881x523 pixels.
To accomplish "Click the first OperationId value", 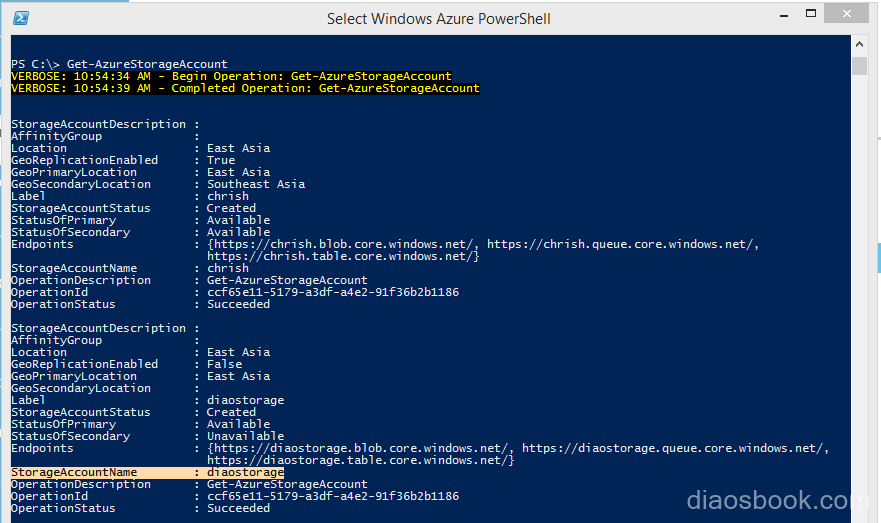I will tap(333, 292).
